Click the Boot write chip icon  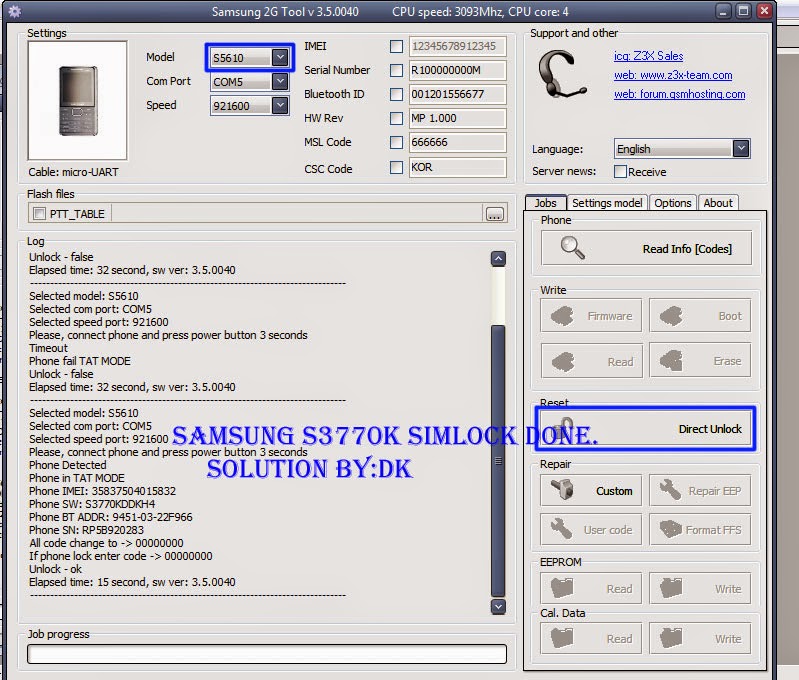coord(671,316)
